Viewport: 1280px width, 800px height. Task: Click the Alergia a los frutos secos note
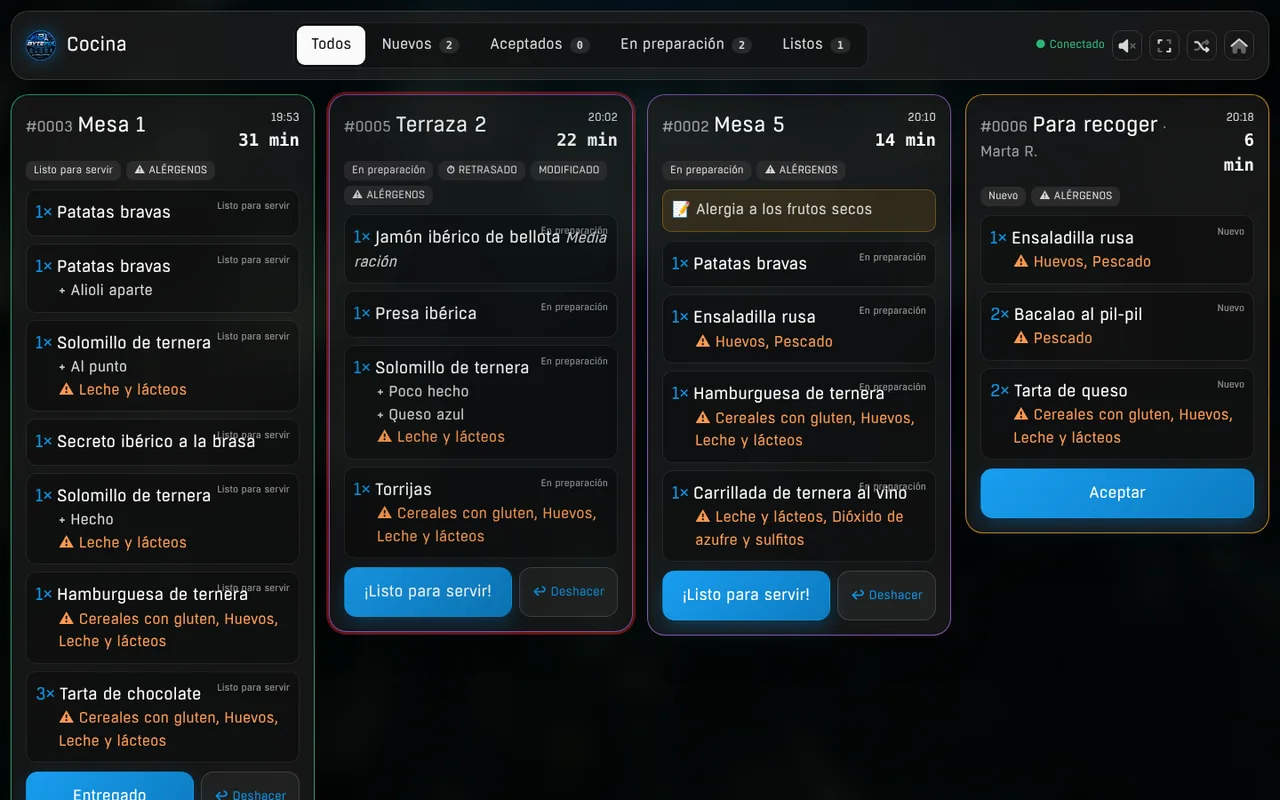[x=799, y=210]
